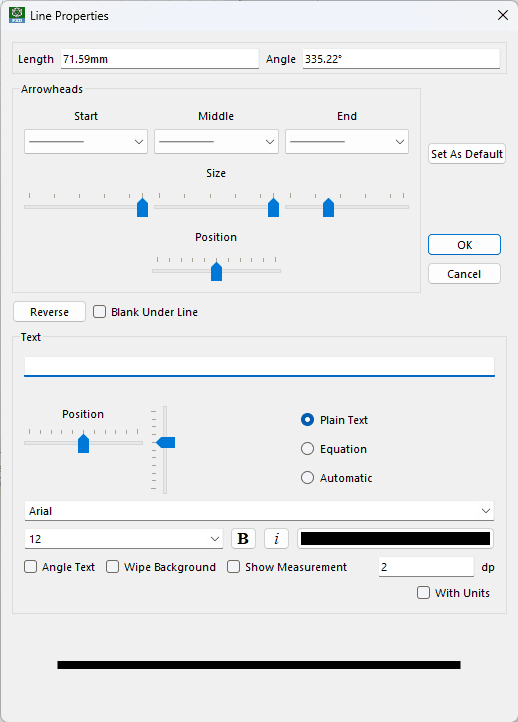Image resolution: width=518 pixels, height=722 pixels.
Task: Toggle the Bold text button
Action: tap(243, 538)
